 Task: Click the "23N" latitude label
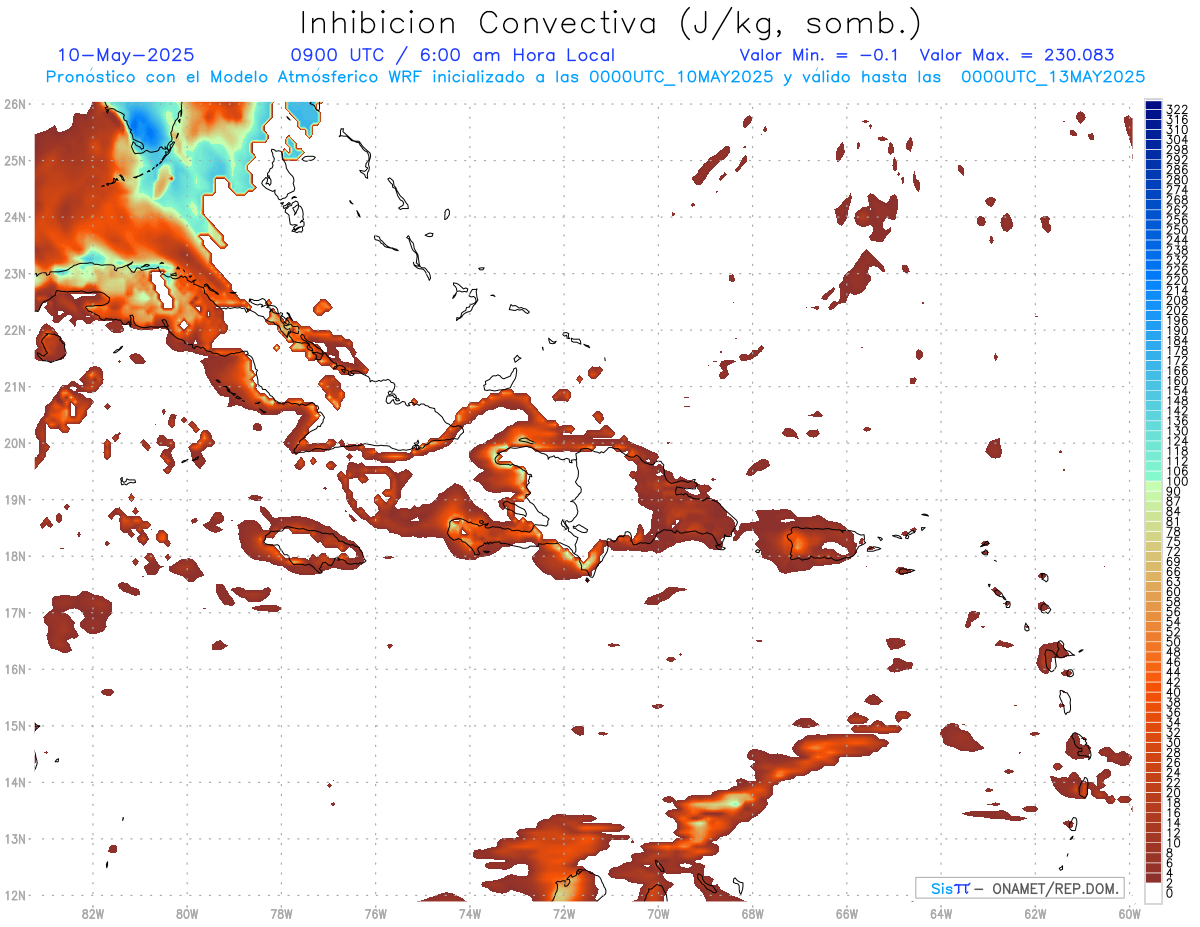pos(14,273)
